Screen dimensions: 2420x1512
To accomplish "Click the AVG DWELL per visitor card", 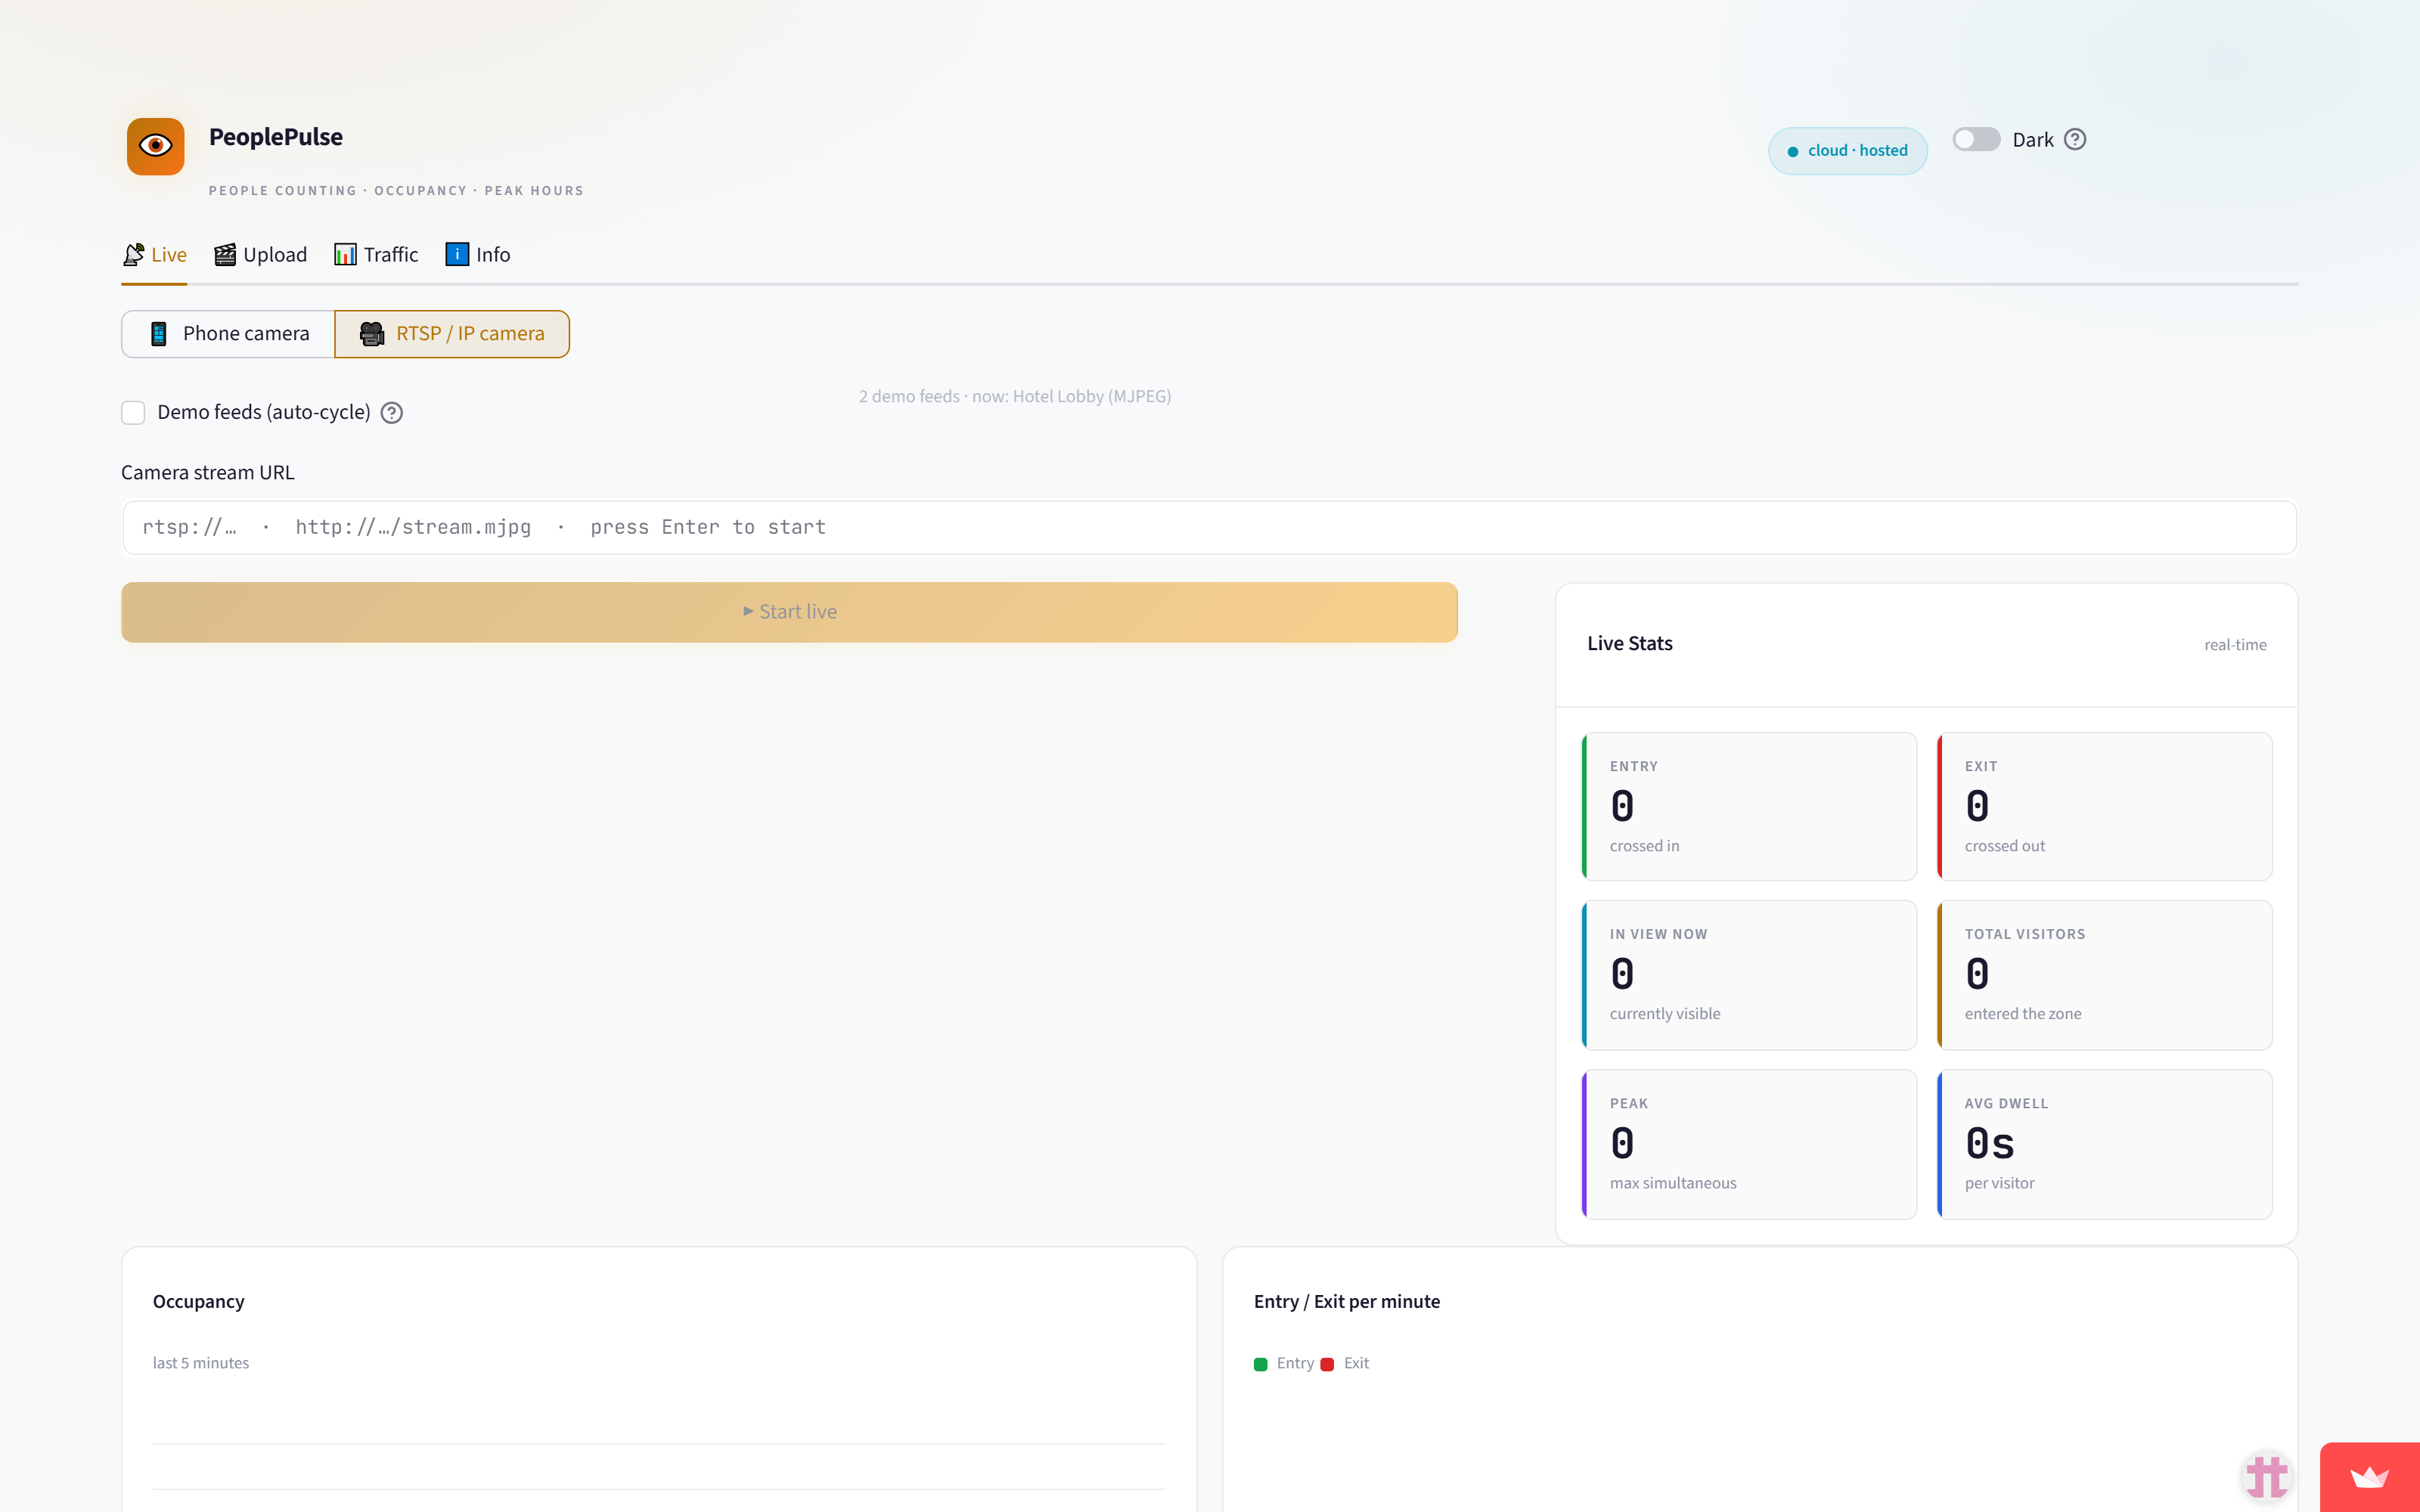I will point(2104,1144).
